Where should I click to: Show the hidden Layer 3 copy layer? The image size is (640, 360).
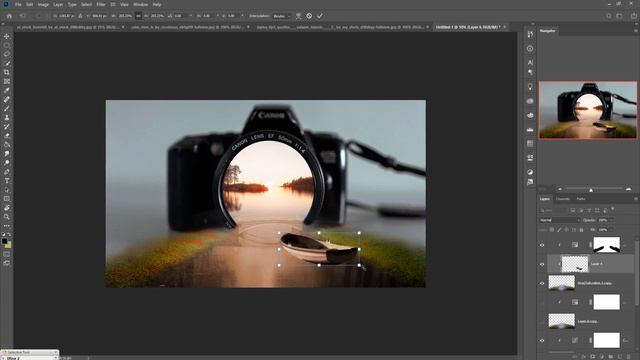542,321
